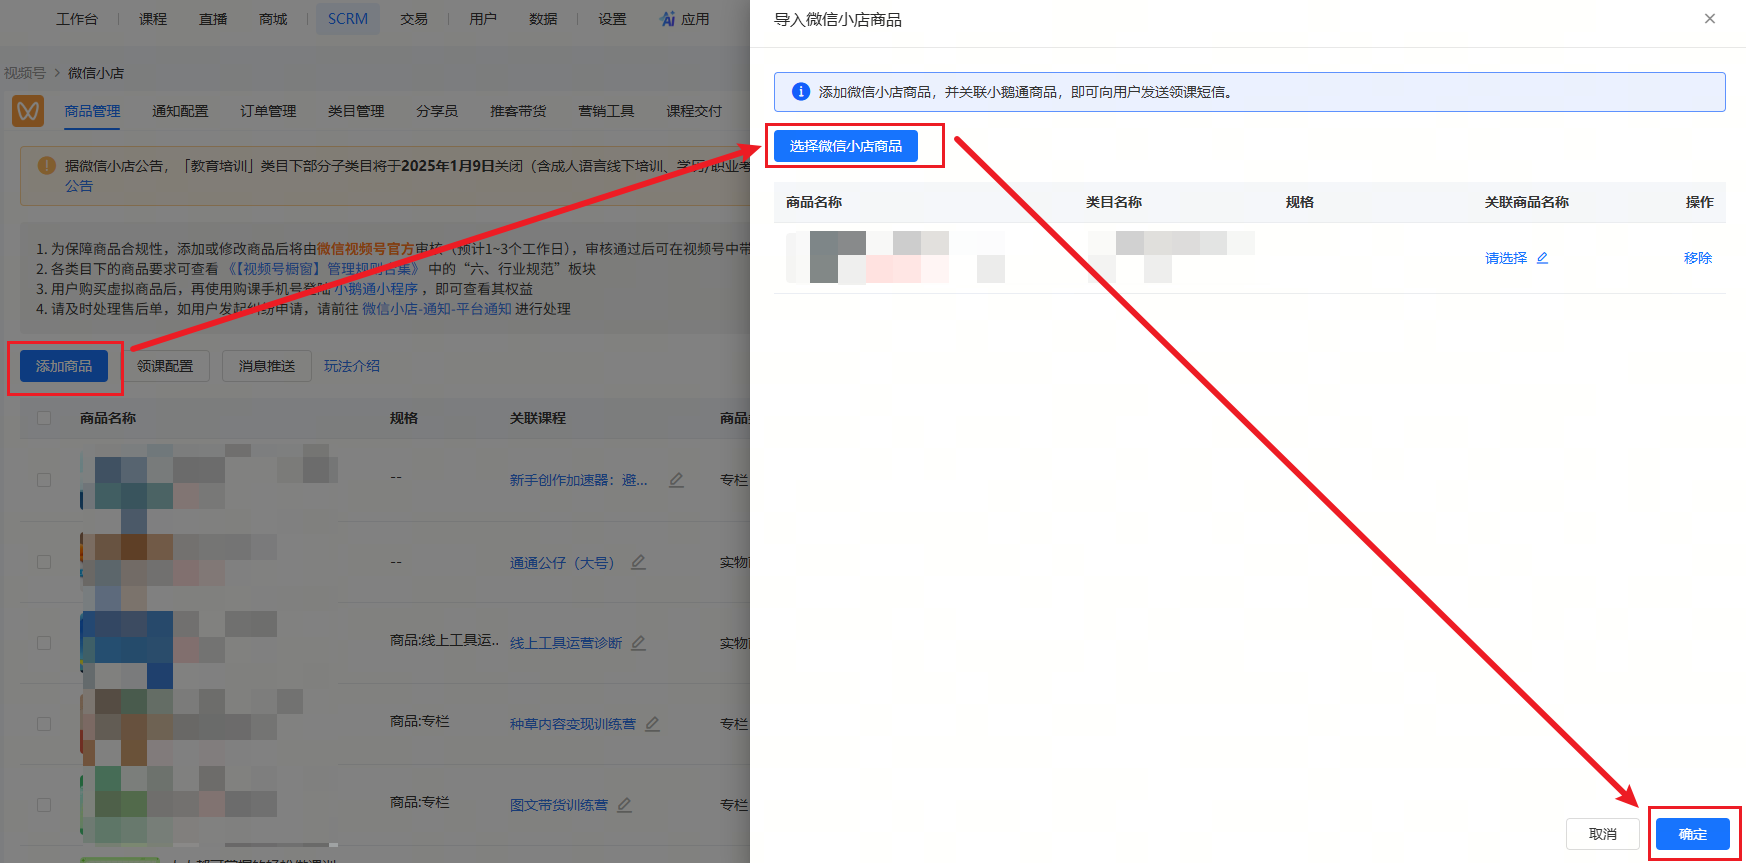Open the 工作台 top navigation item
Image resolution: width=1746 pixels, height=863 pixels.
point(77,19)
